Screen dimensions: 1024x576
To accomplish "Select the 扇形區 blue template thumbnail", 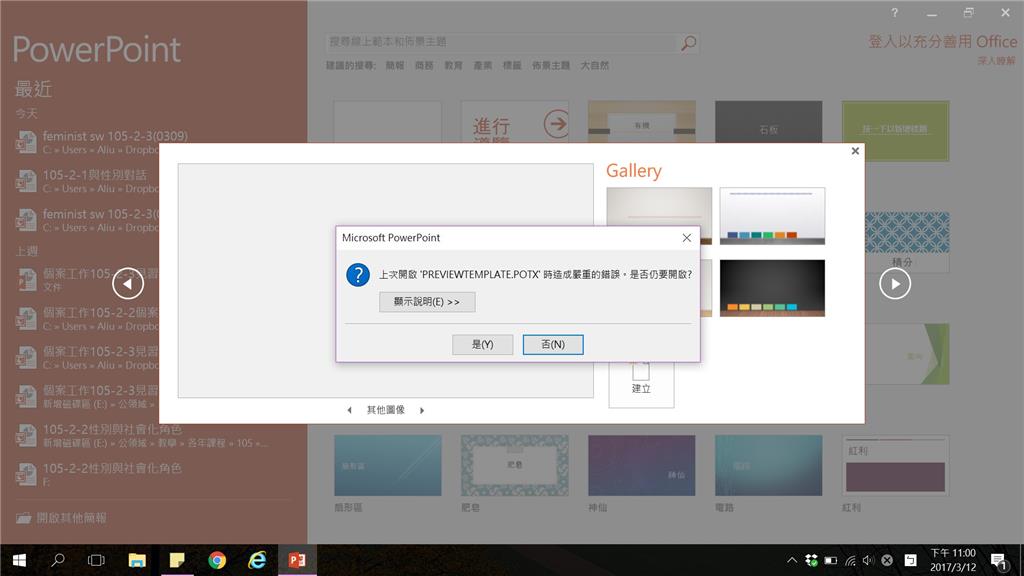I will [388, 466].
